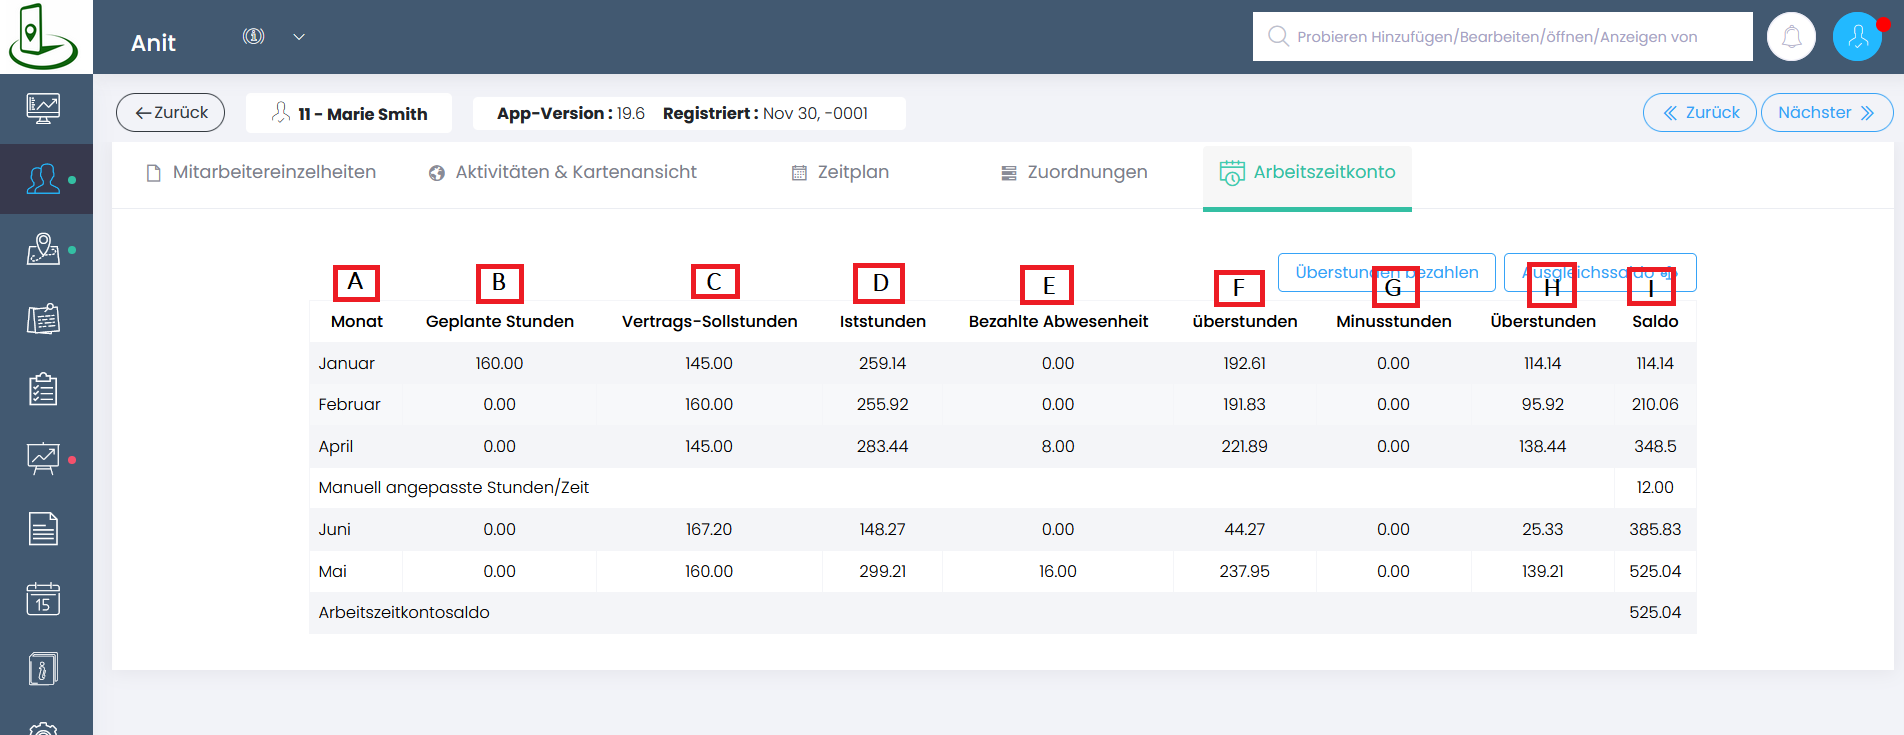Switch to the Zeitplan tab
The image size is (1904, 735).
[840, 172]
